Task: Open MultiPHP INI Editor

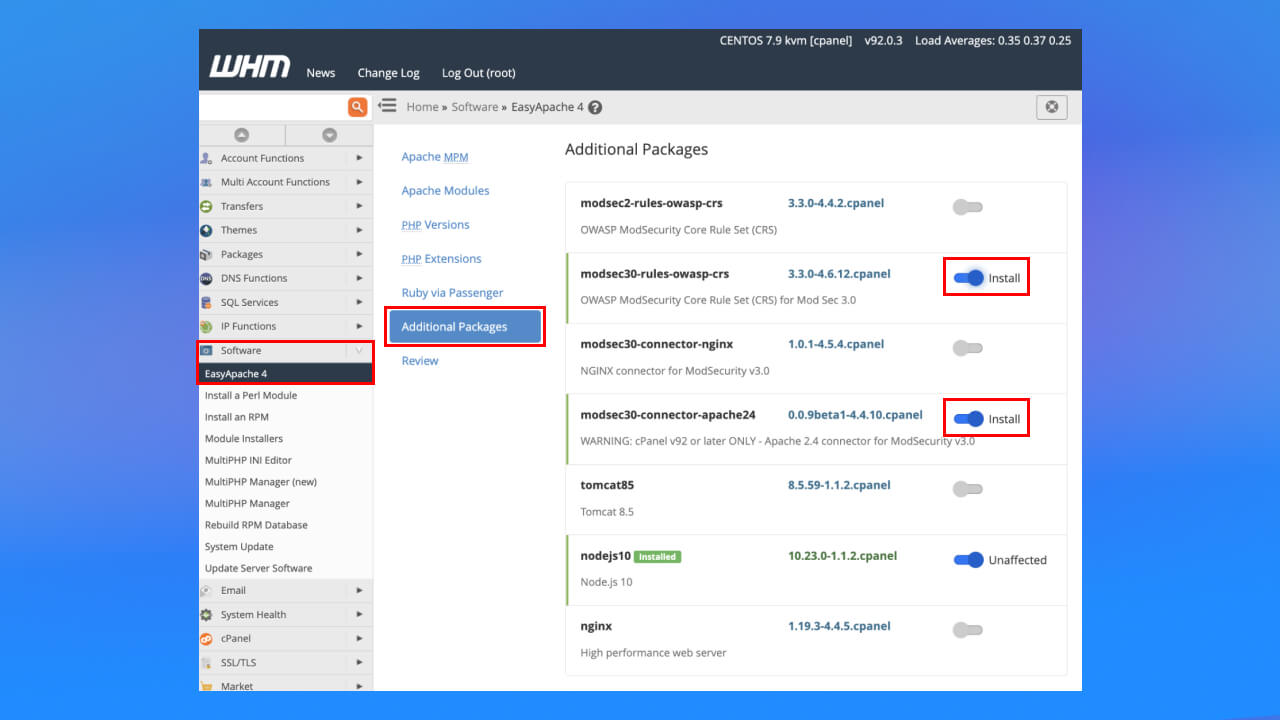Action: (248, 460)
